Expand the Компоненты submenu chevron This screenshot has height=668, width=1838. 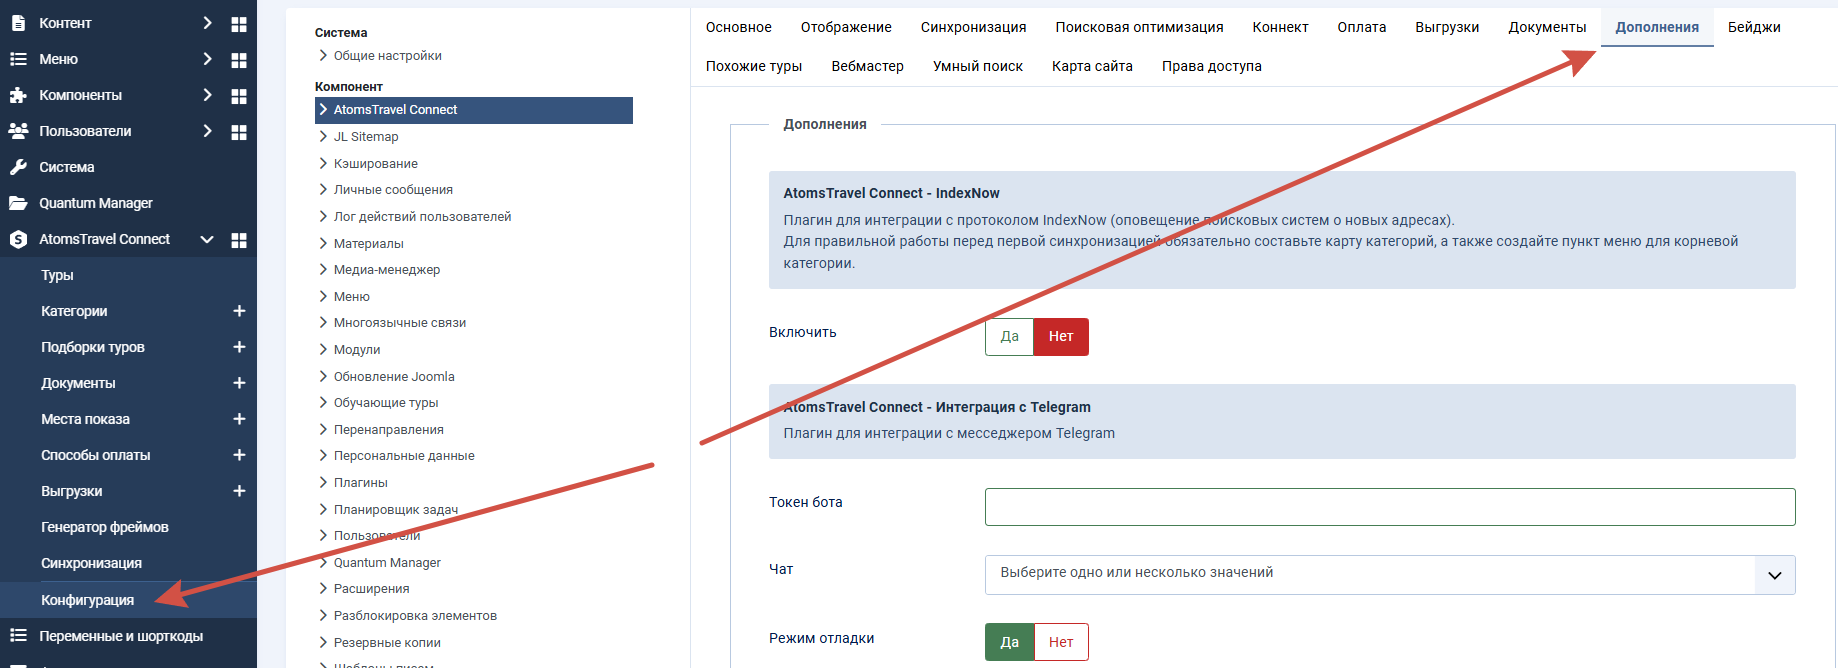click(207, 95)
